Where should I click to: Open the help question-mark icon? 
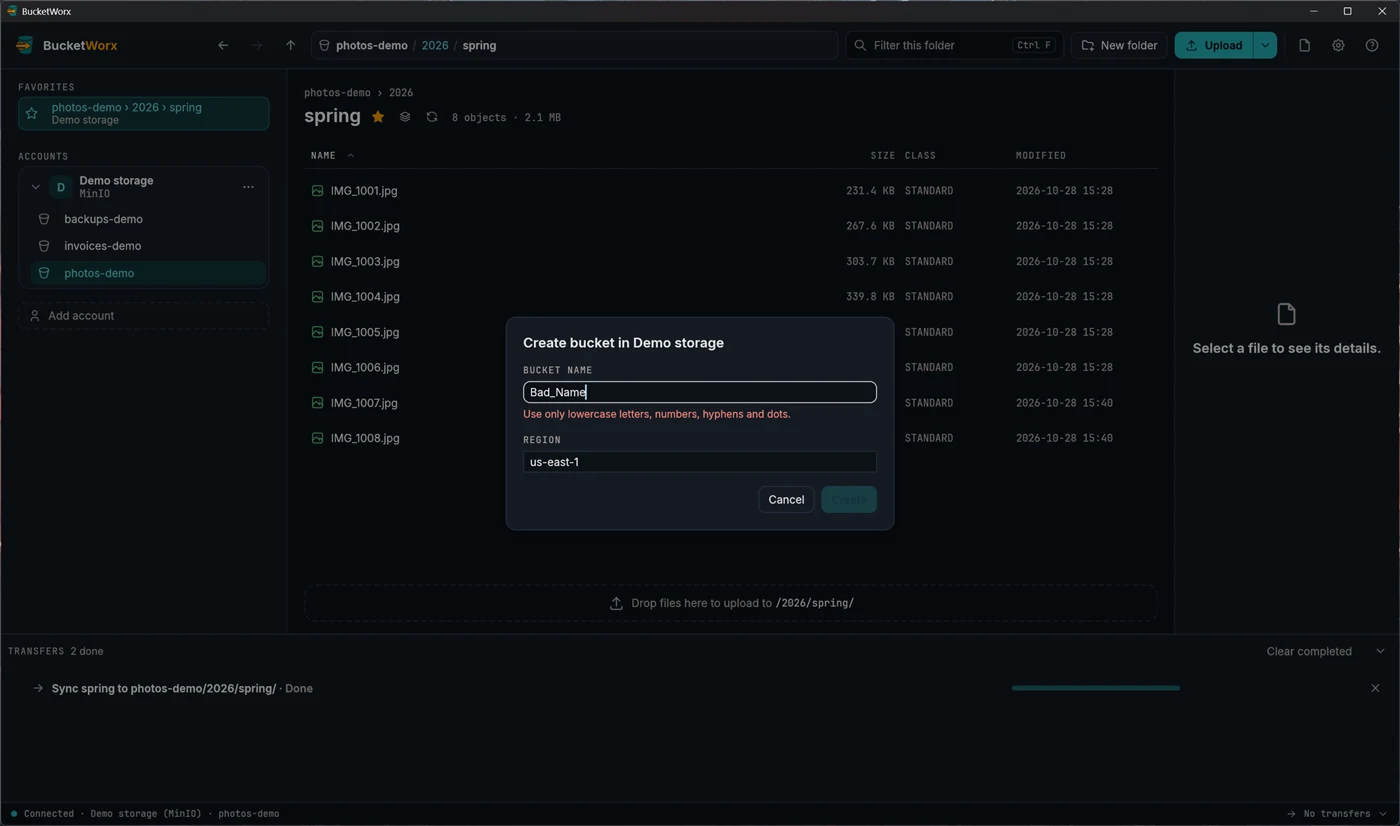point(1372,45)
